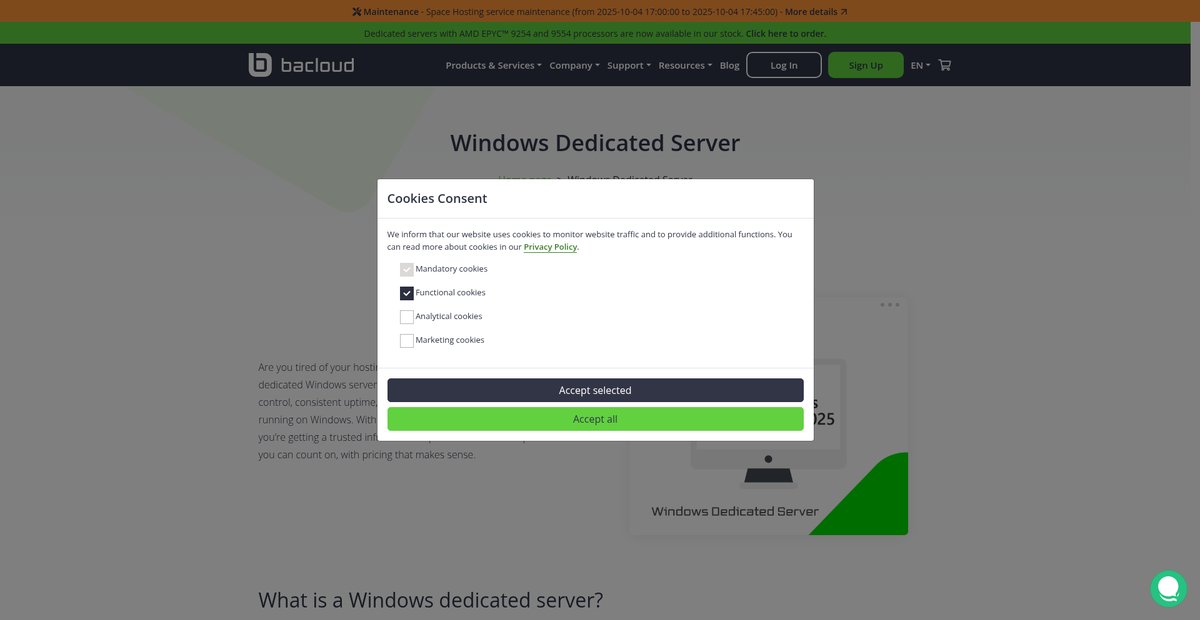The width and height of the screenshot is (1200, 620).
Task: Expand the Support dropdown
Action: [629, 65]
